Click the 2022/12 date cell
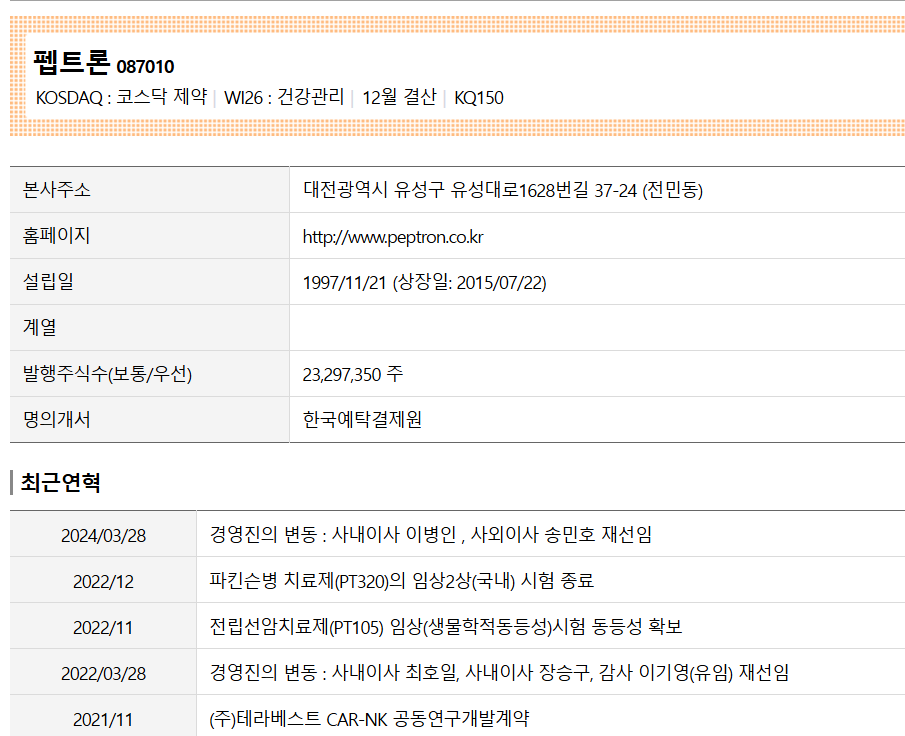 coord(103,581)
